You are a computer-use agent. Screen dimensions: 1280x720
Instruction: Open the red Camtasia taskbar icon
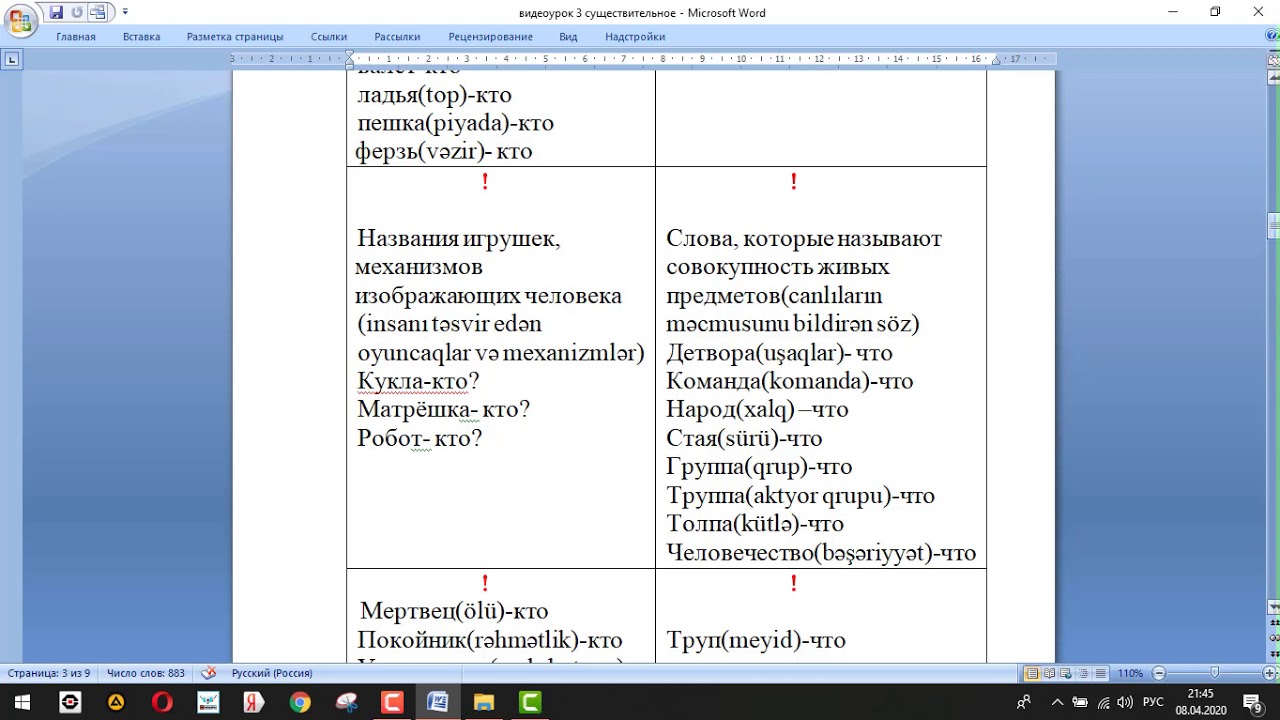392,701
